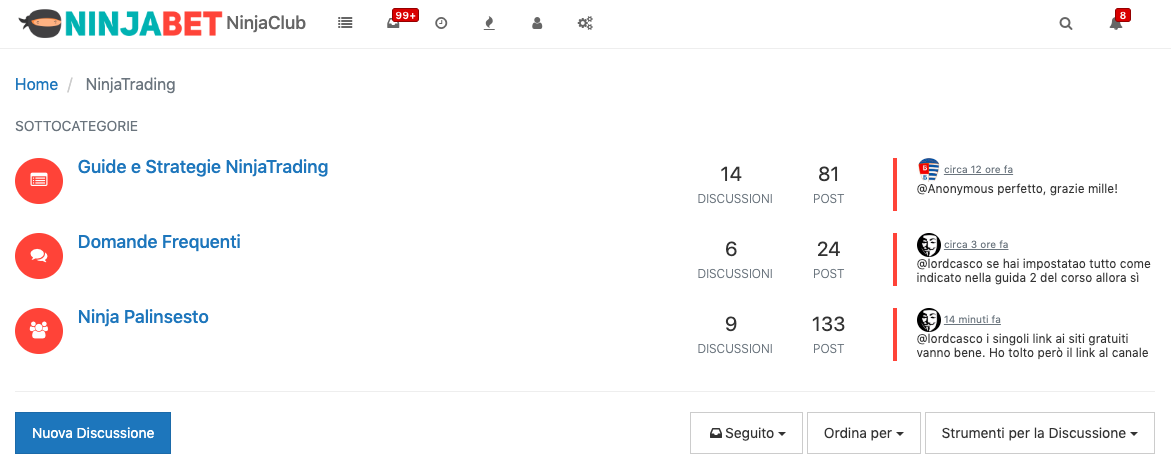Open the categories list icon in navbar
This screenshot has width=1171, height=466.
click(x=344, y=23)
